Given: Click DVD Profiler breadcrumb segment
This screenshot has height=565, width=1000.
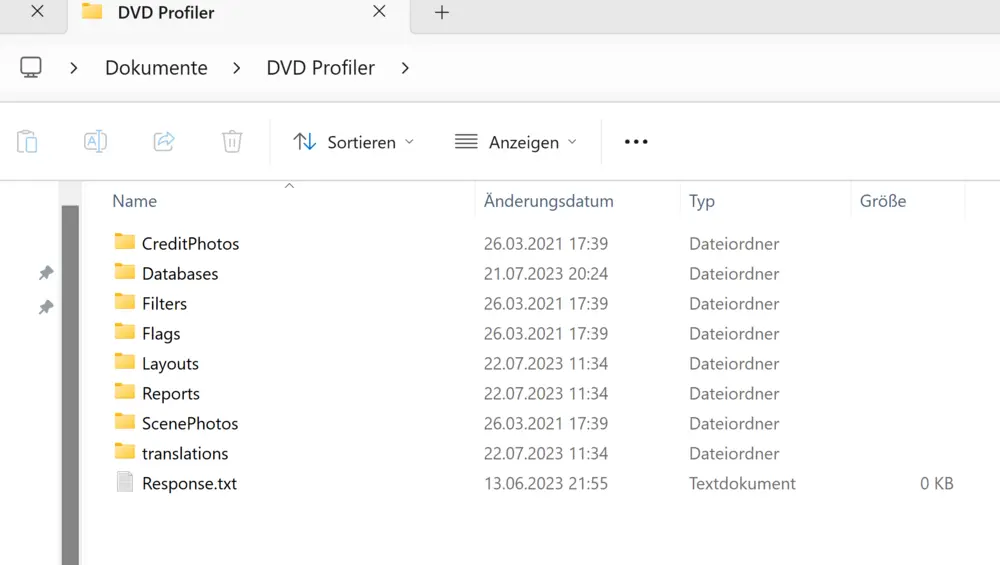Looking at the screenshot, I should [x=320, y=68].
